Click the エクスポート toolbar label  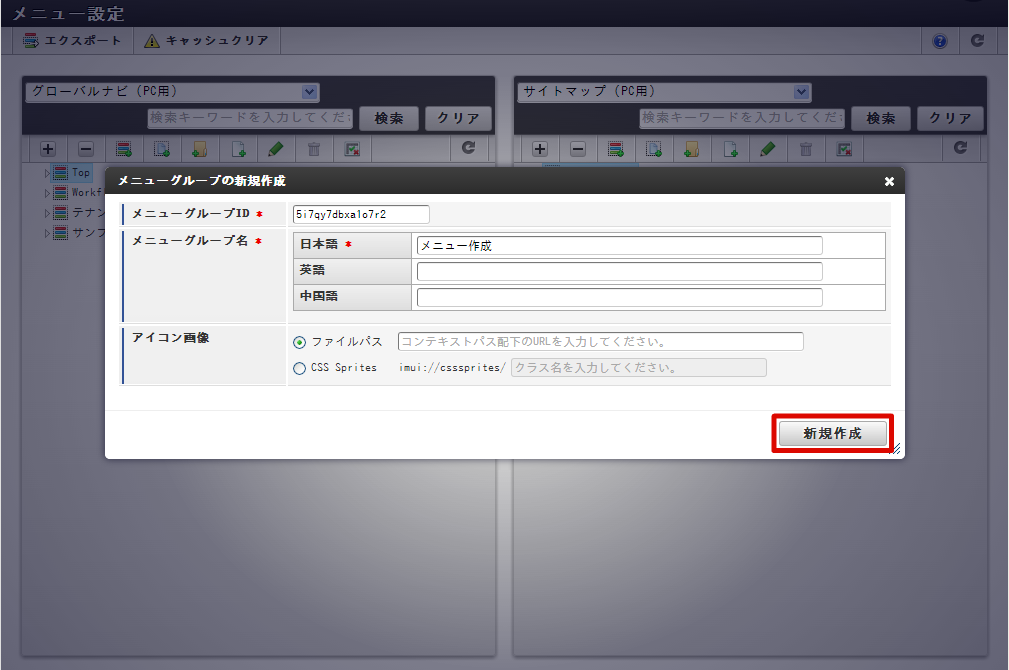pyautogui.click(x=83, y=41)
